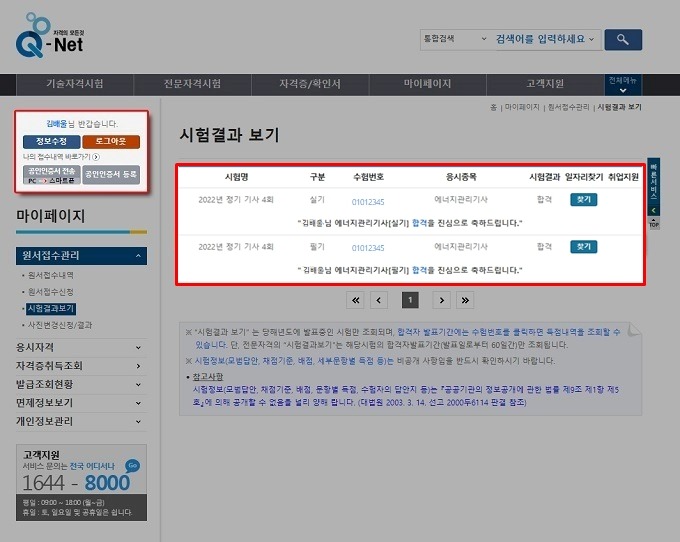Viewport: 680px width, 542px height.
Task: Click 홈 breadcrumb link
Action: (x=493, y=107)
